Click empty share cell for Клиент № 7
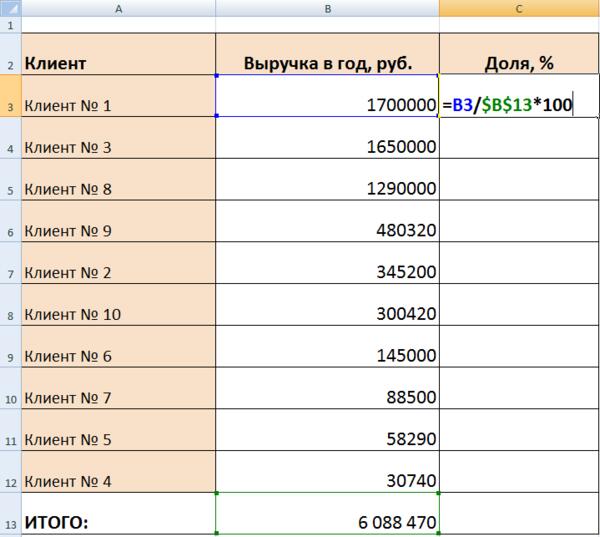Screen dimensions: 600x537 coord(519,388)
